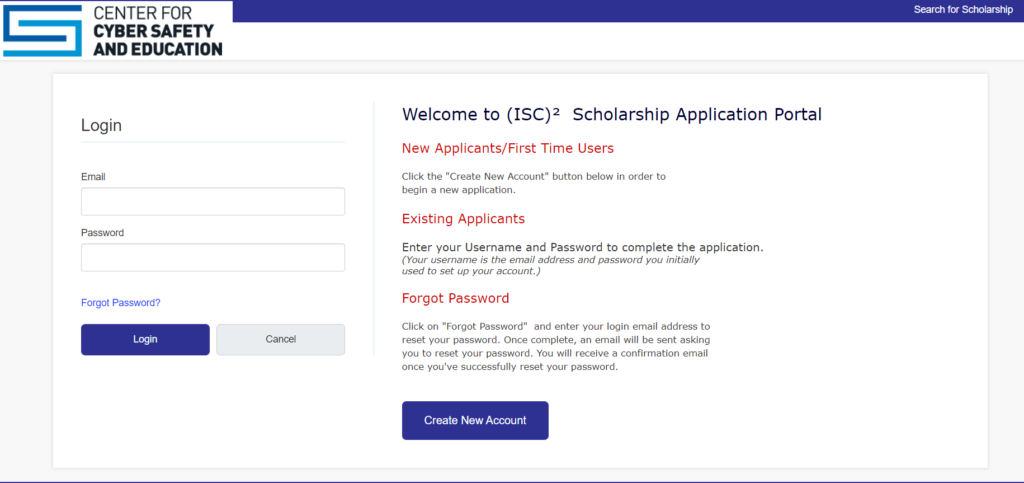The width and height of the screenshot is (1024, 483).
Task: Click the password reset instructions paragraph
Action: (x=556, y=347)
